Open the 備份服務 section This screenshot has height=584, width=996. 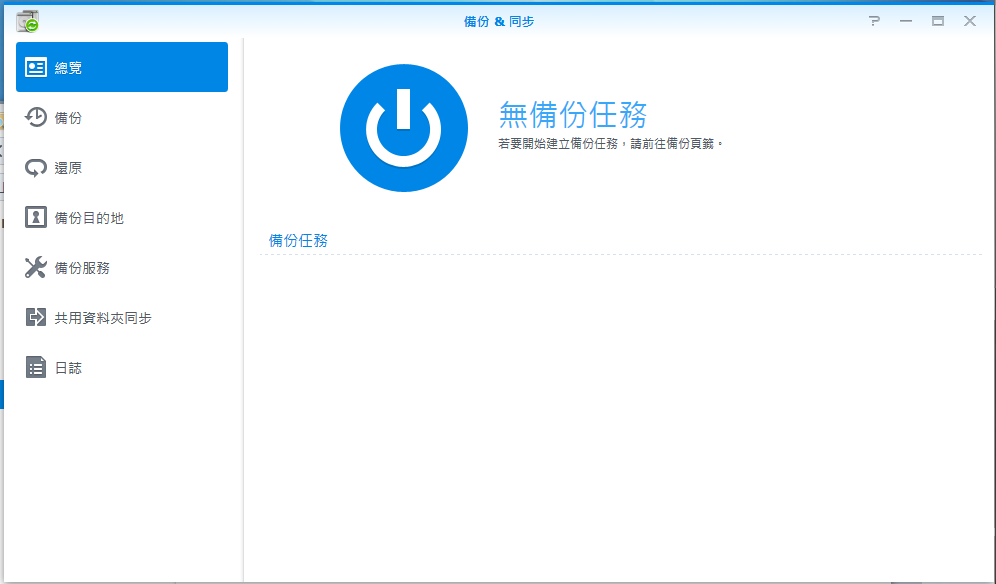tap(122, 268)
